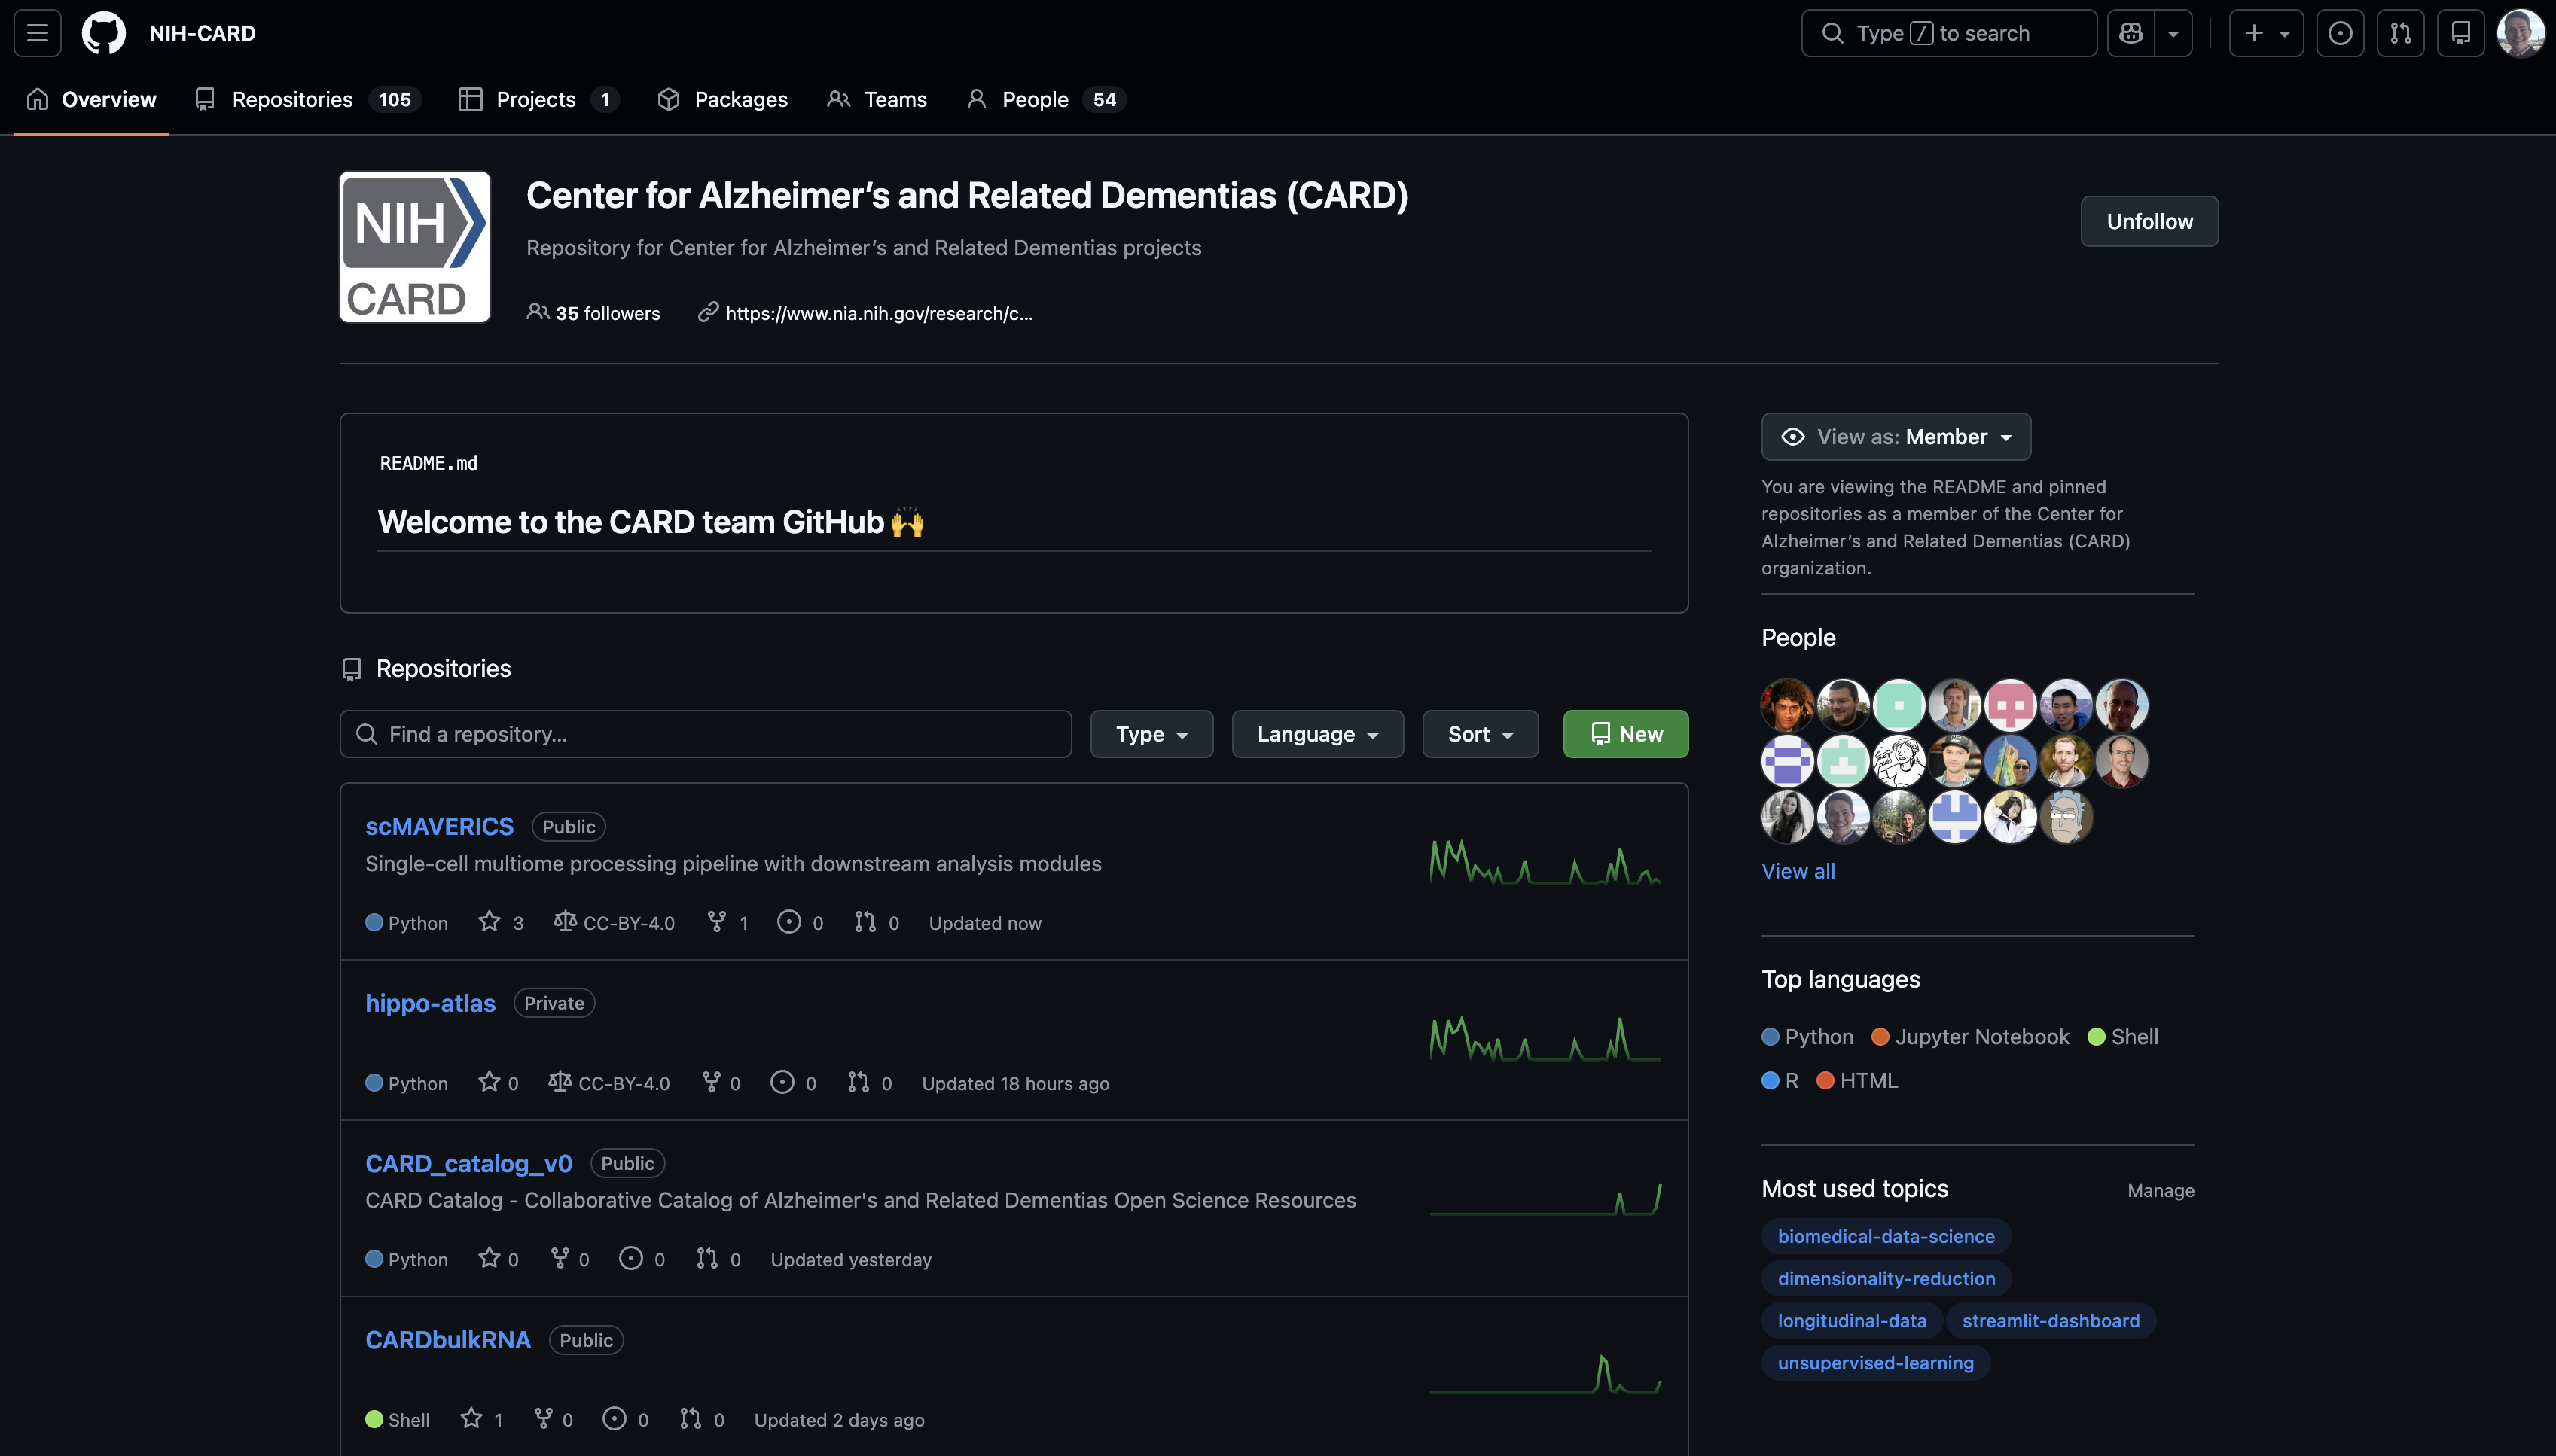Click the issues icon on CARD_catalog_v0
The width and height of the screenshot is (2556, 1456).
click(631, 1258)
